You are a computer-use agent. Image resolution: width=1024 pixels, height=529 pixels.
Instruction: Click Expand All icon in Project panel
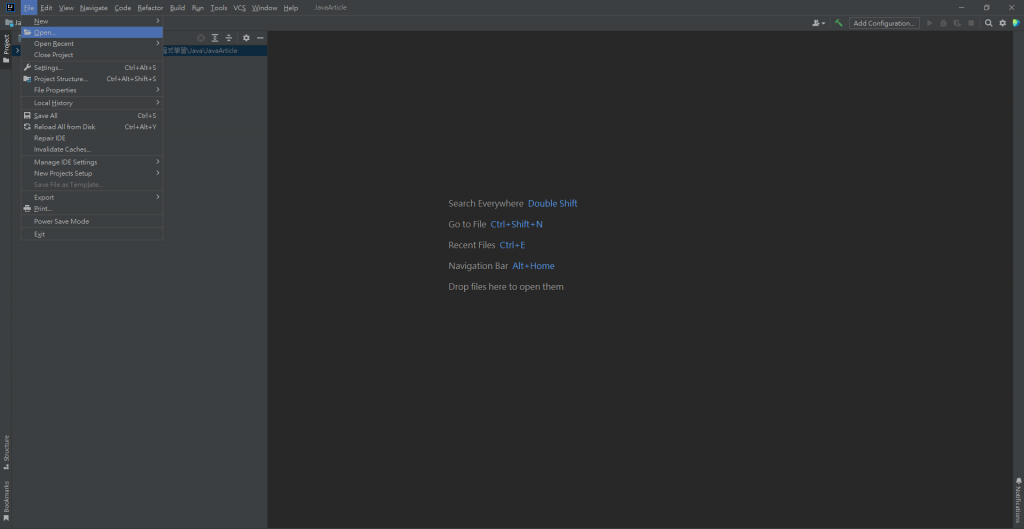[x=215, y=38]
